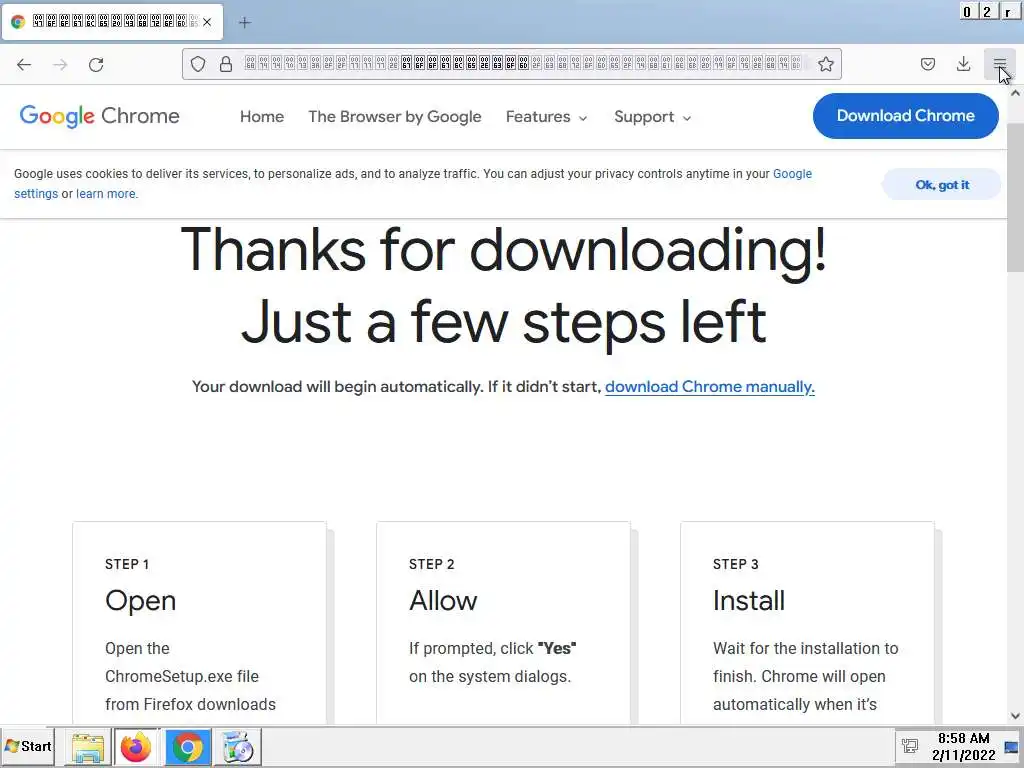Open a new tab with the plus button
The width and height of the screenshot is (1024, 768).
(245, 22)
